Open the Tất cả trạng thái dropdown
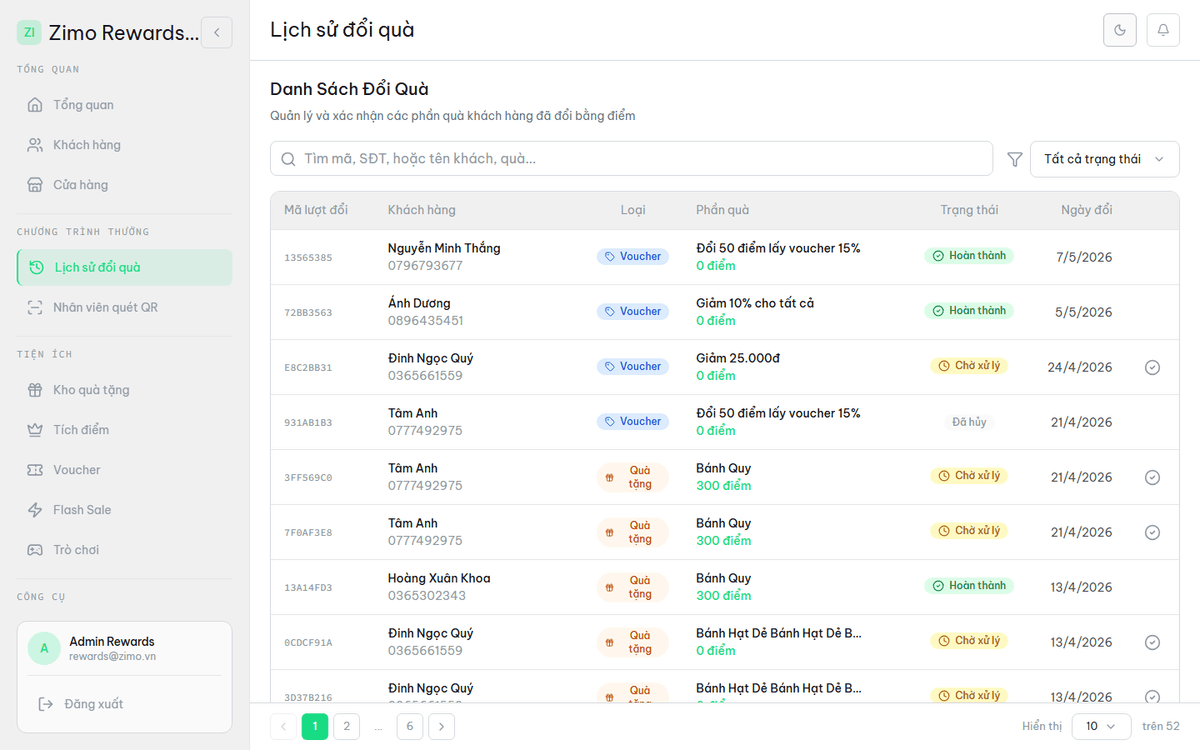 1105,159
